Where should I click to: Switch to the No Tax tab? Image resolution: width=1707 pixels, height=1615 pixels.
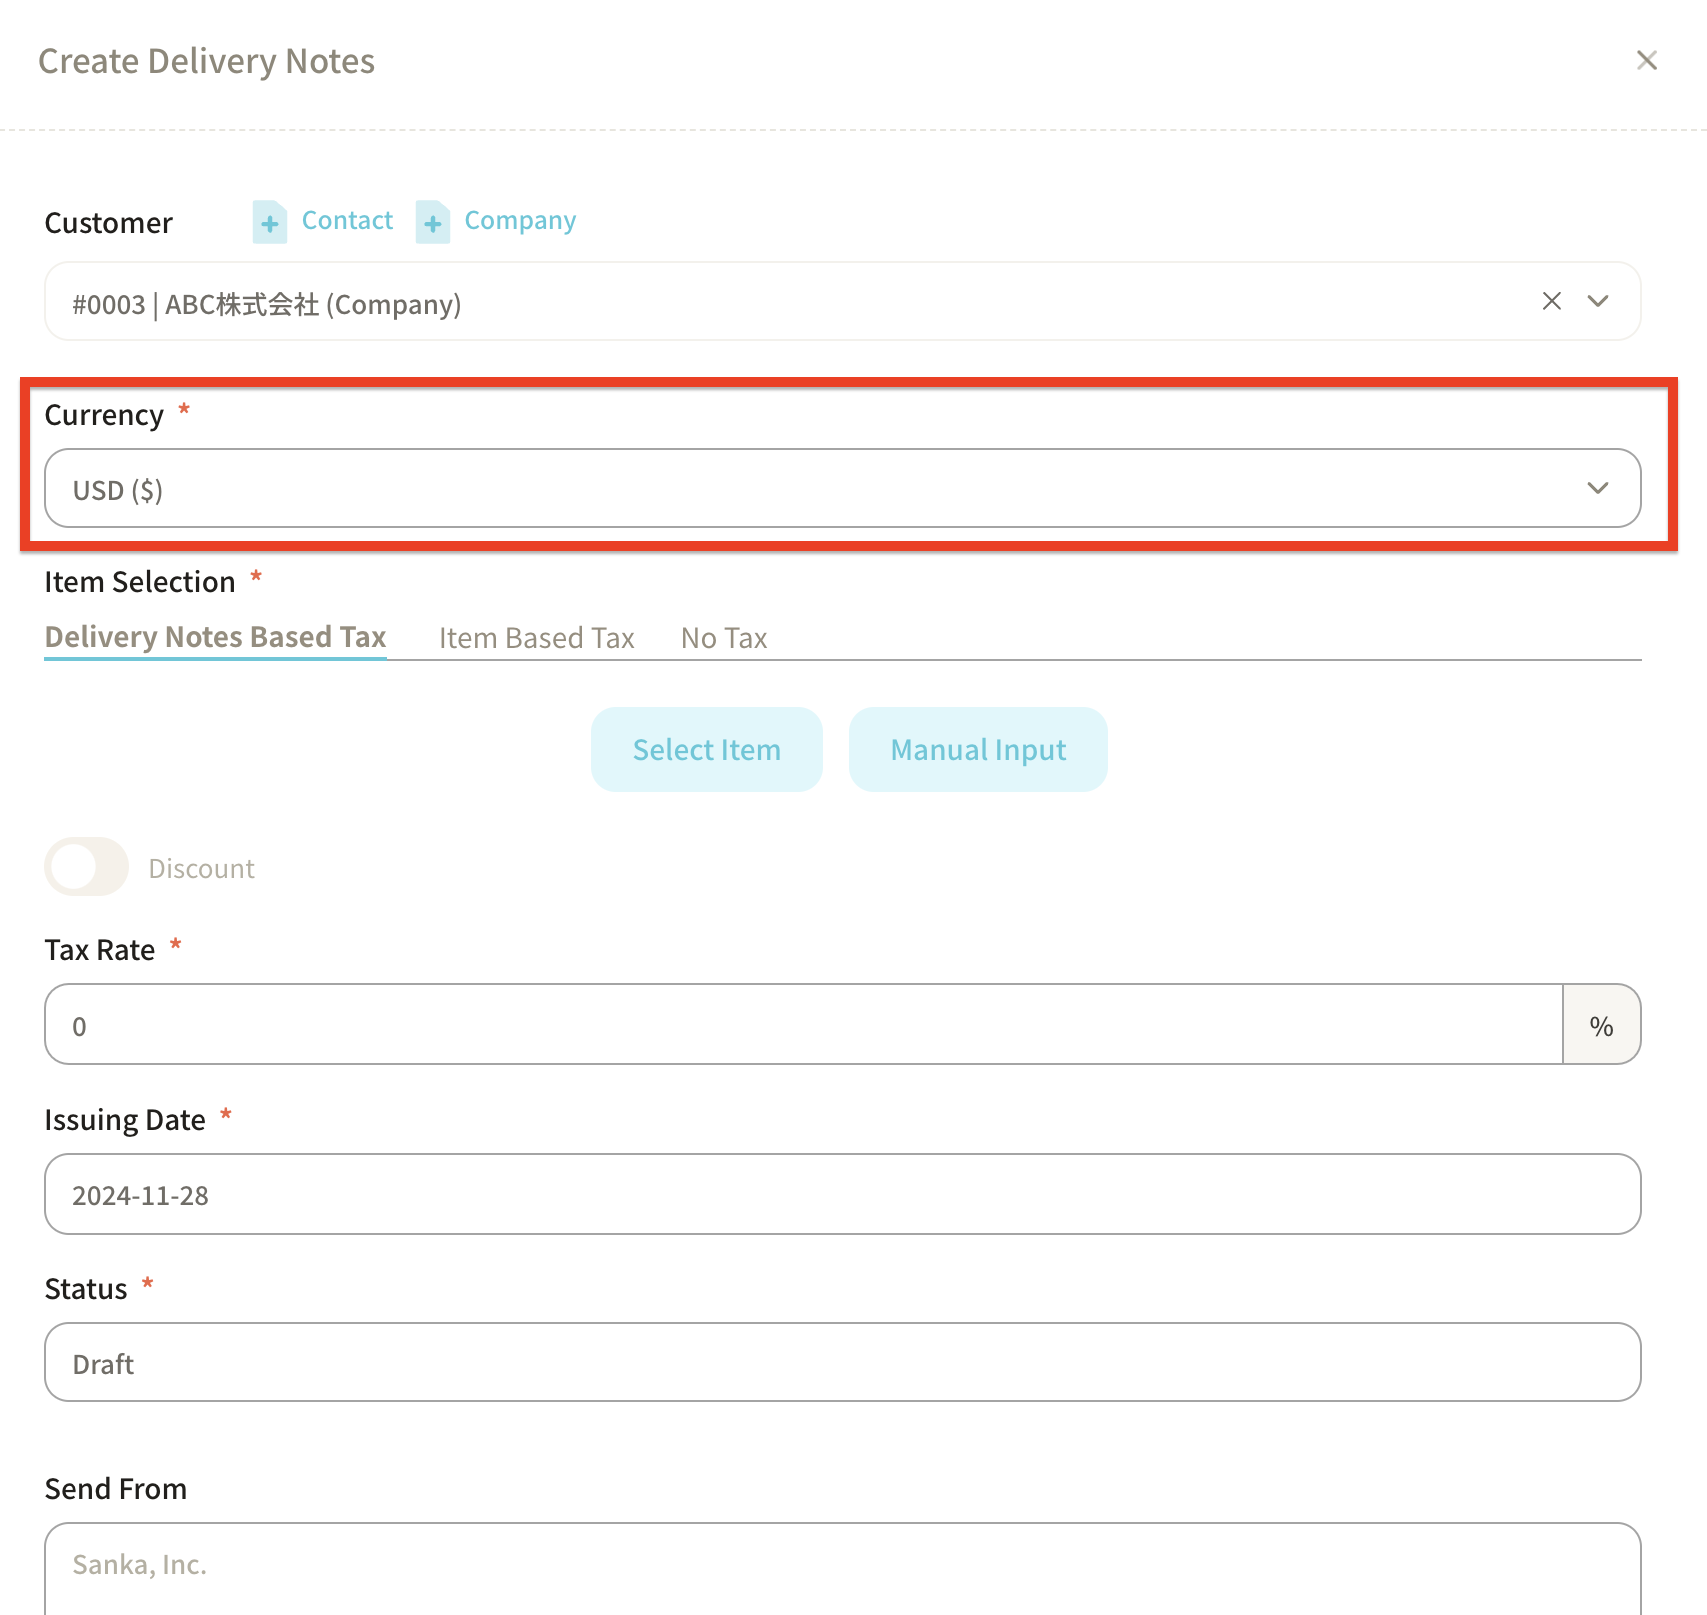point(723,638)
